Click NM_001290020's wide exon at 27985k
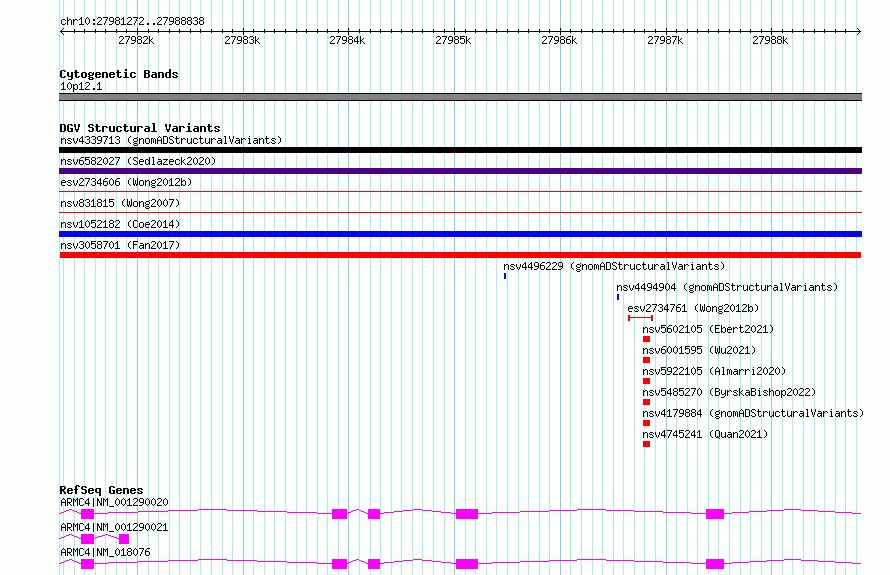The height and width of the screenshot is (575, 890). (x=467, y=514)
